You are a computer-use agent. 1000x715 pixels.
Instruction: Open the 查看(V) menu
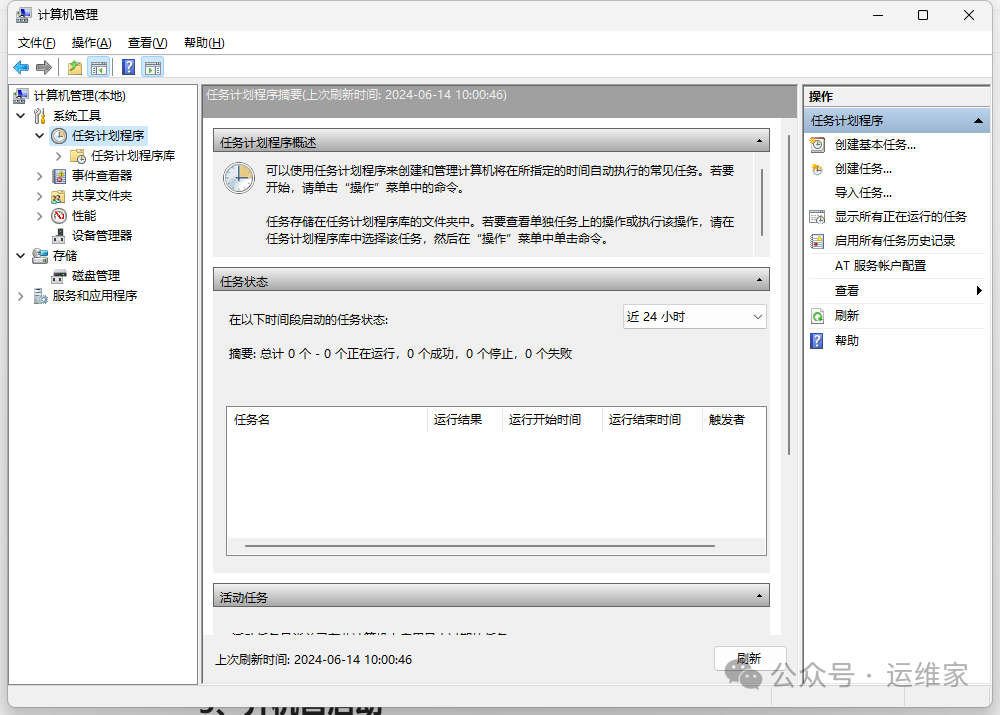(147, 43)
